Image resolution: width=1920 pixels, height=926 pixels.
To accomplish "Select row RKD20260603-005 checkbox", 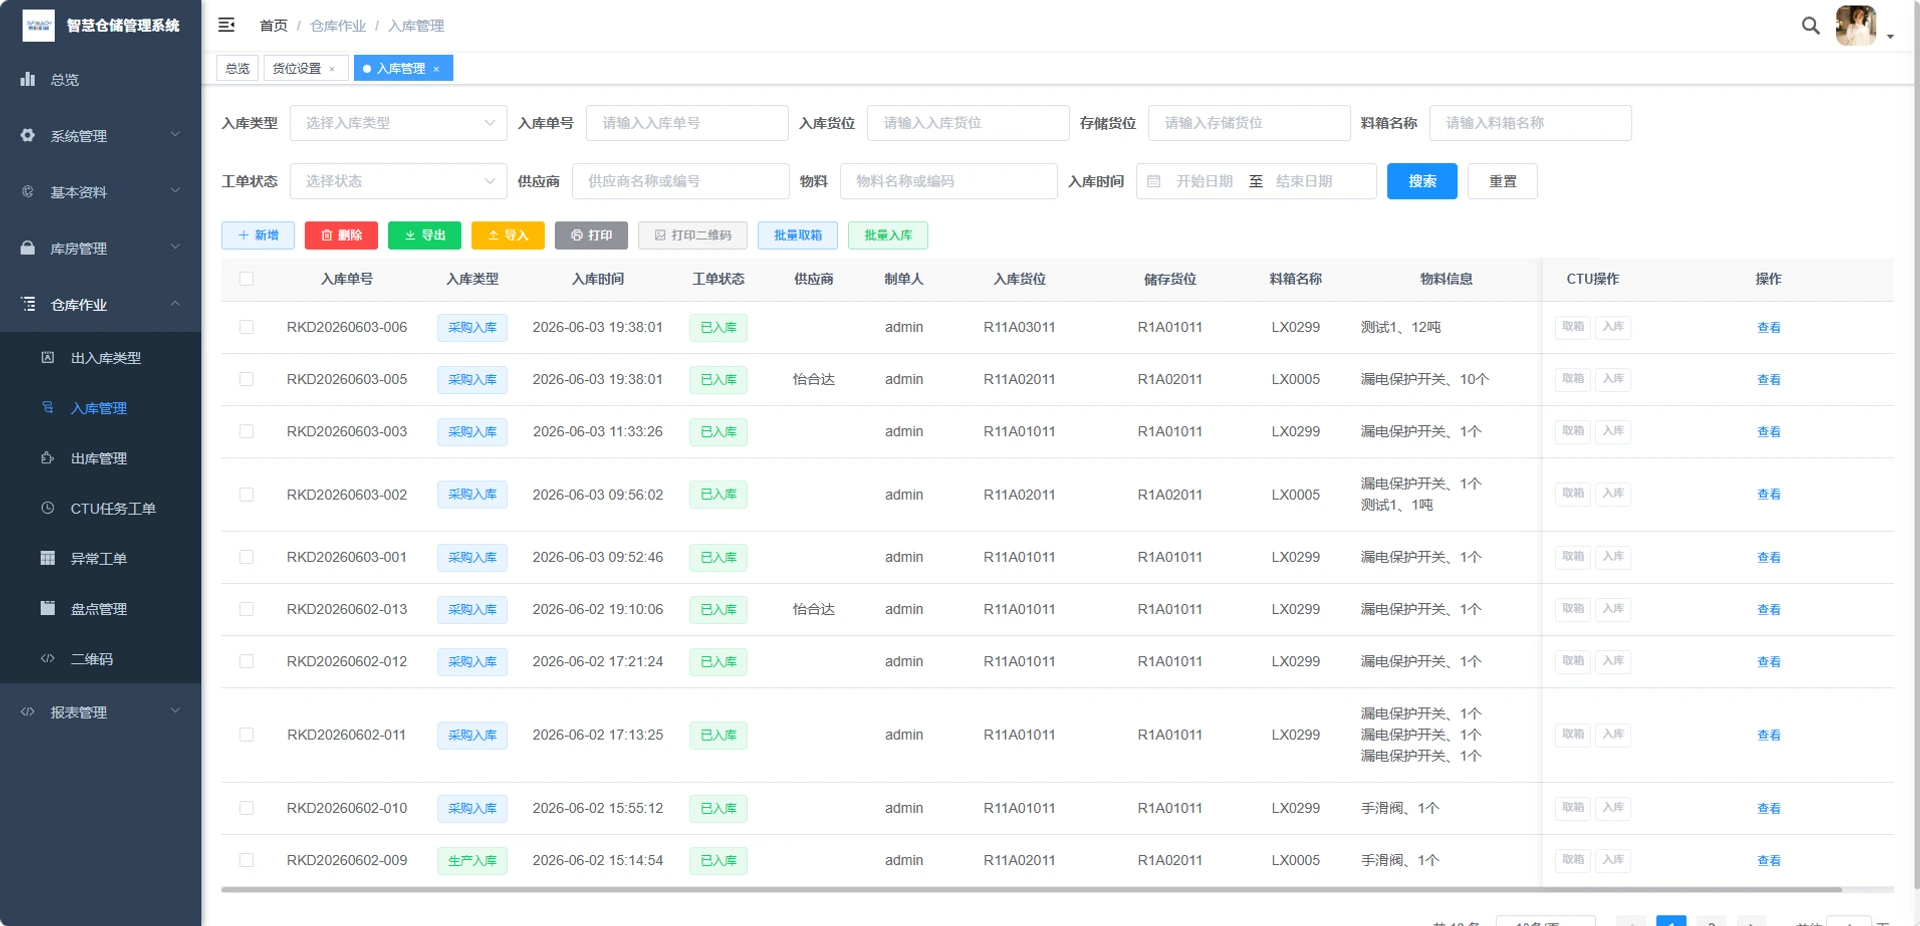I will (246, 379).
